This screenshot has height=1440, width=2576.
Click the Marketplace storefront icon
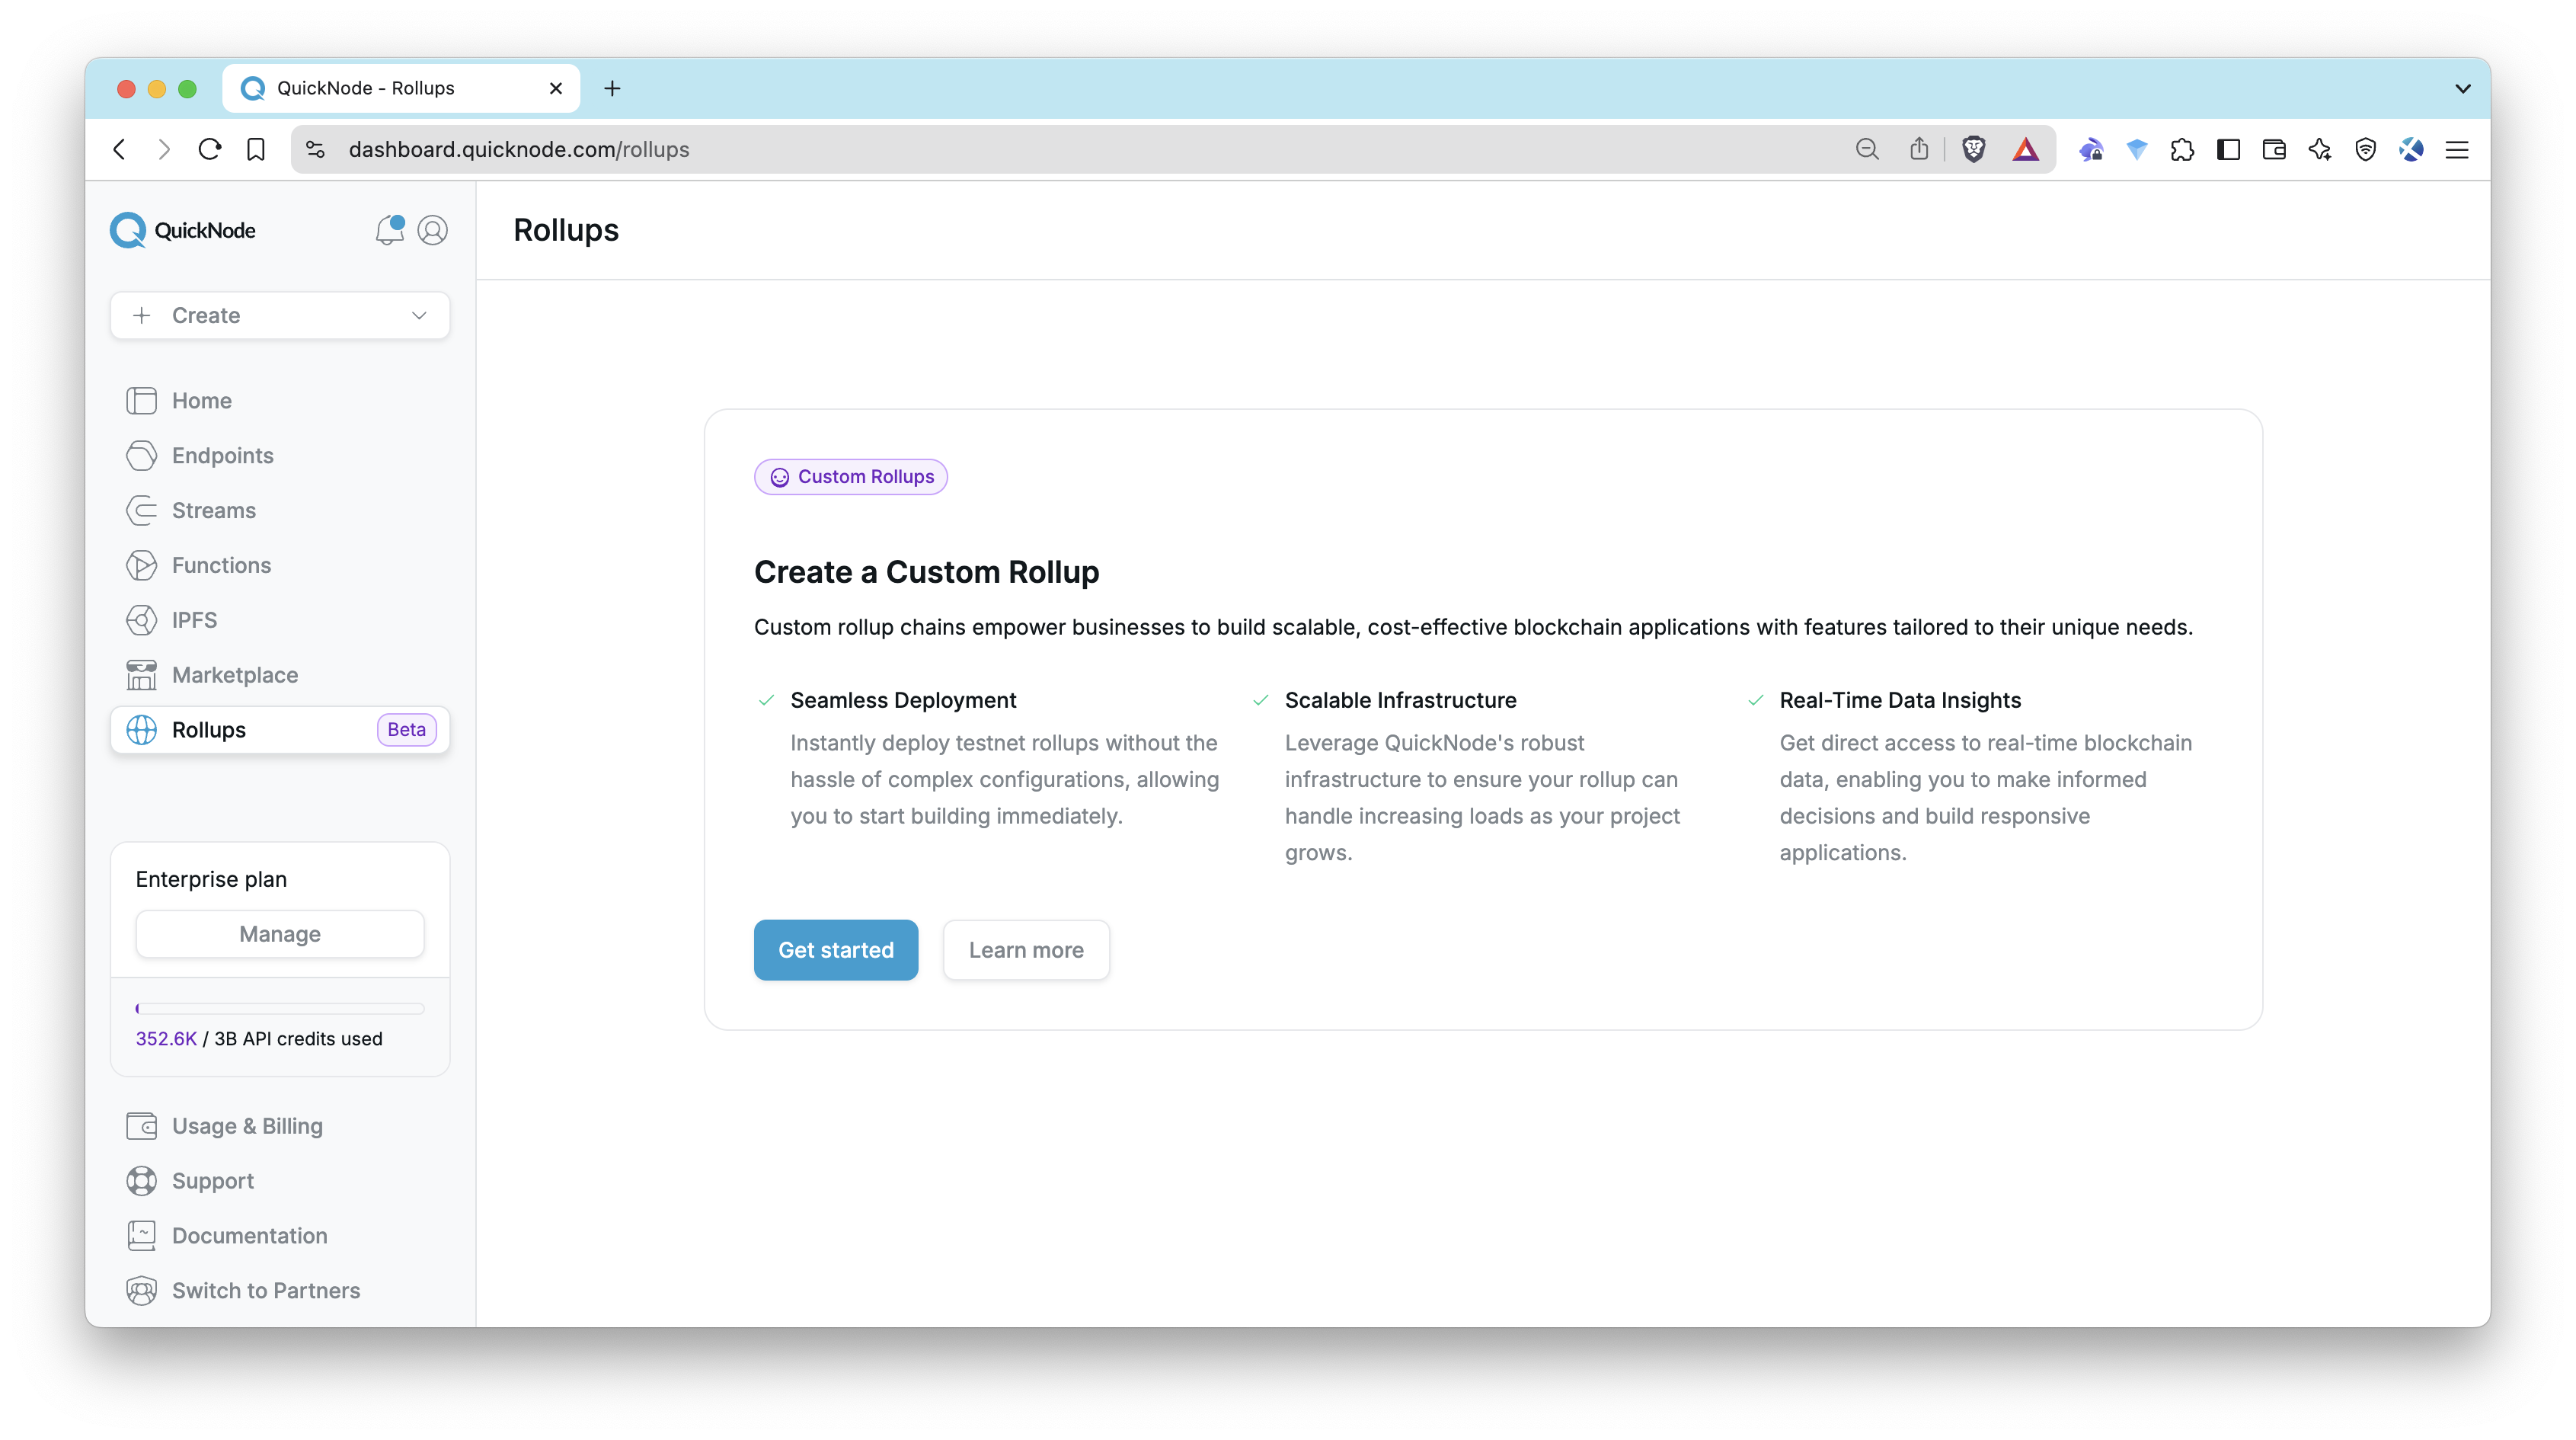141,675
